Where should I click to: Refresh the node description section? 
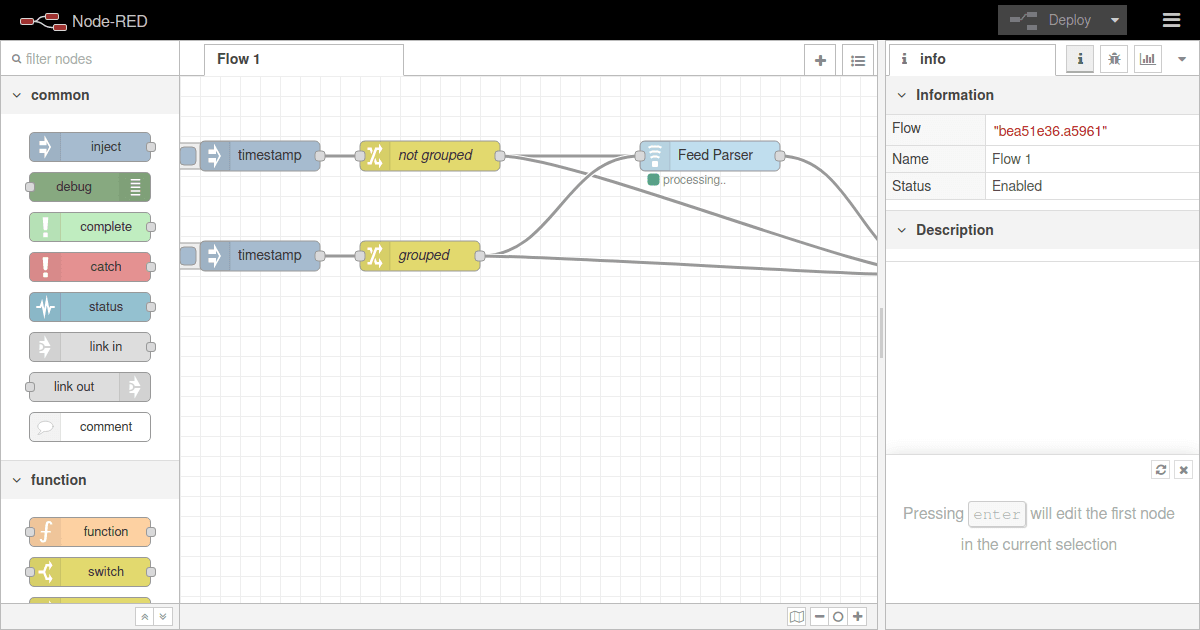tap(1160, 469)
